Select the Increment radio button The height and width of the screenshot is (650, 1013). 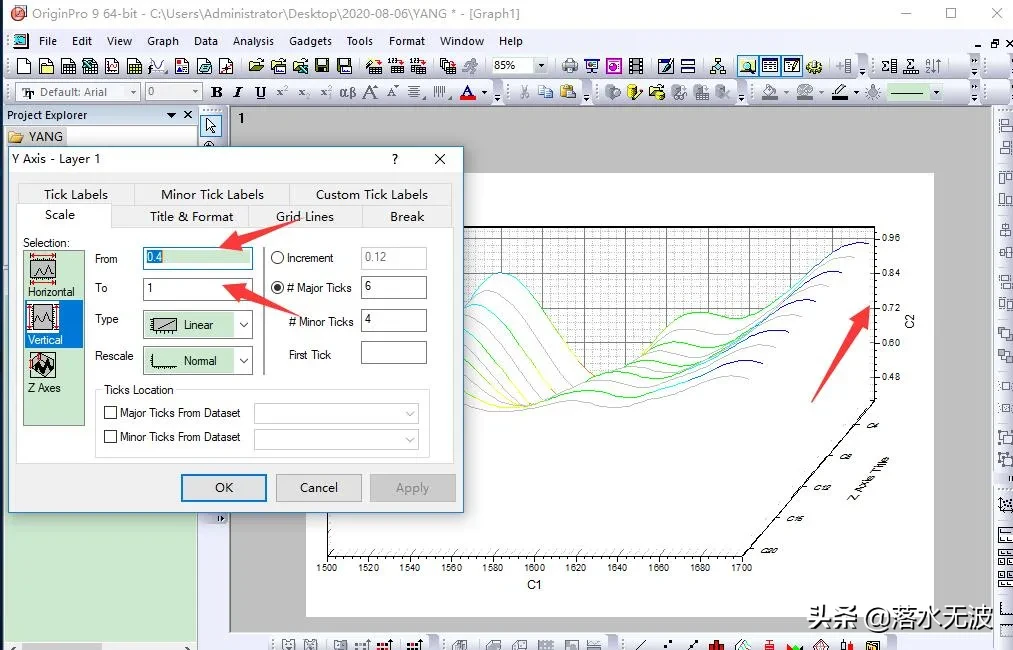coord(278,258)
